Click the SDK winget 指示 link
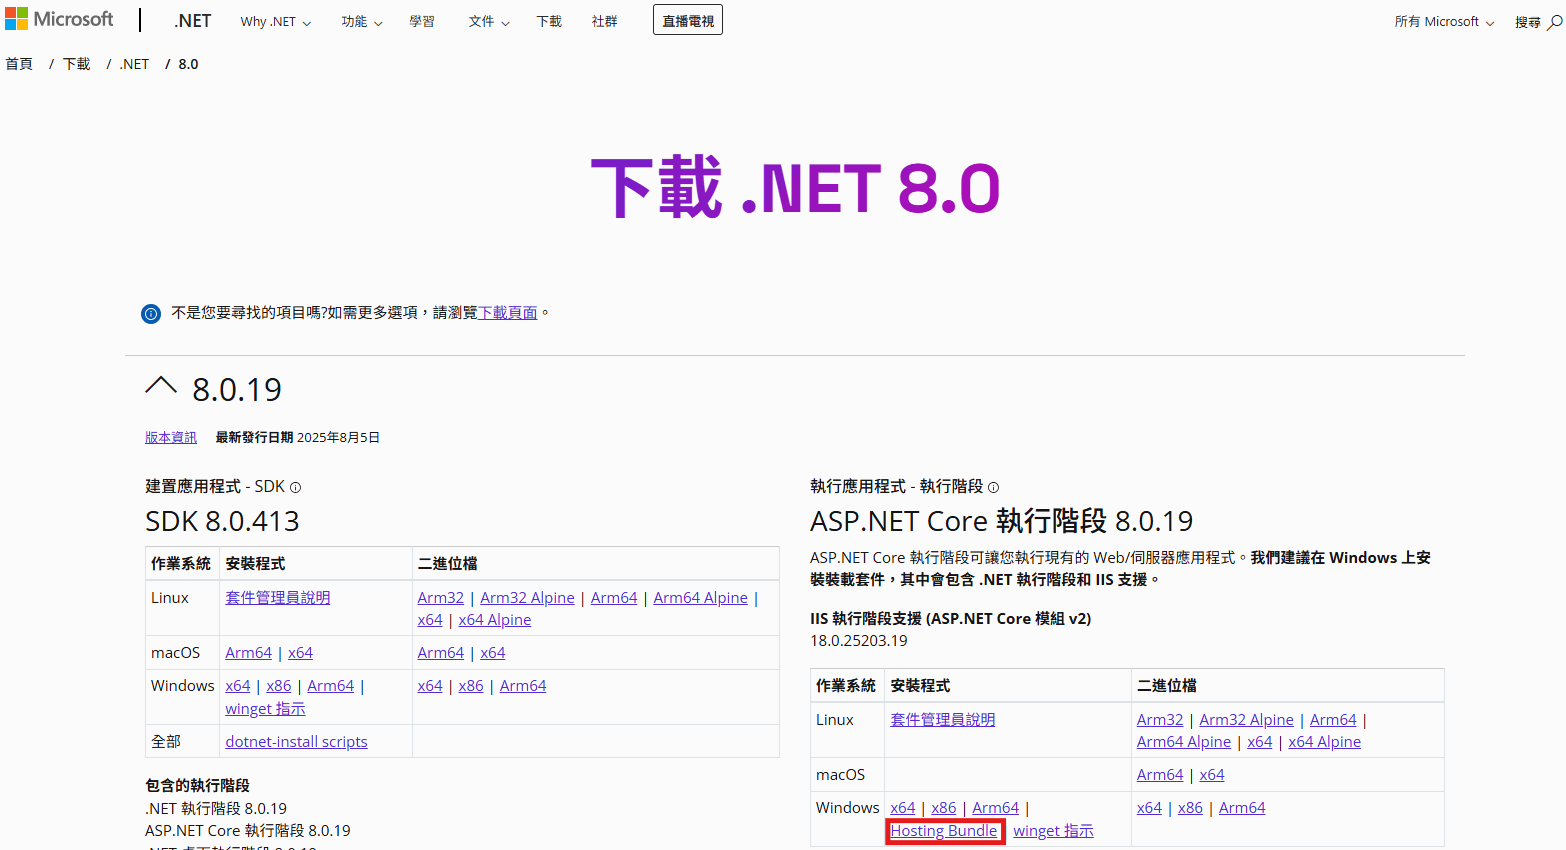 (265, 709)
